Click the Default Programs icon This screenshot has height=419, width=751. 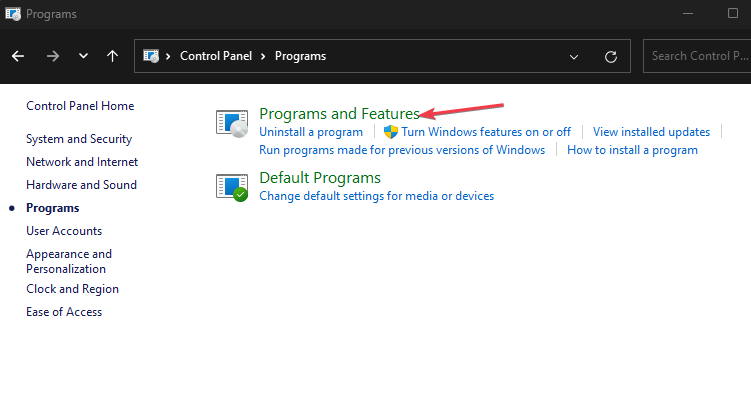click(x=232, y=188)
